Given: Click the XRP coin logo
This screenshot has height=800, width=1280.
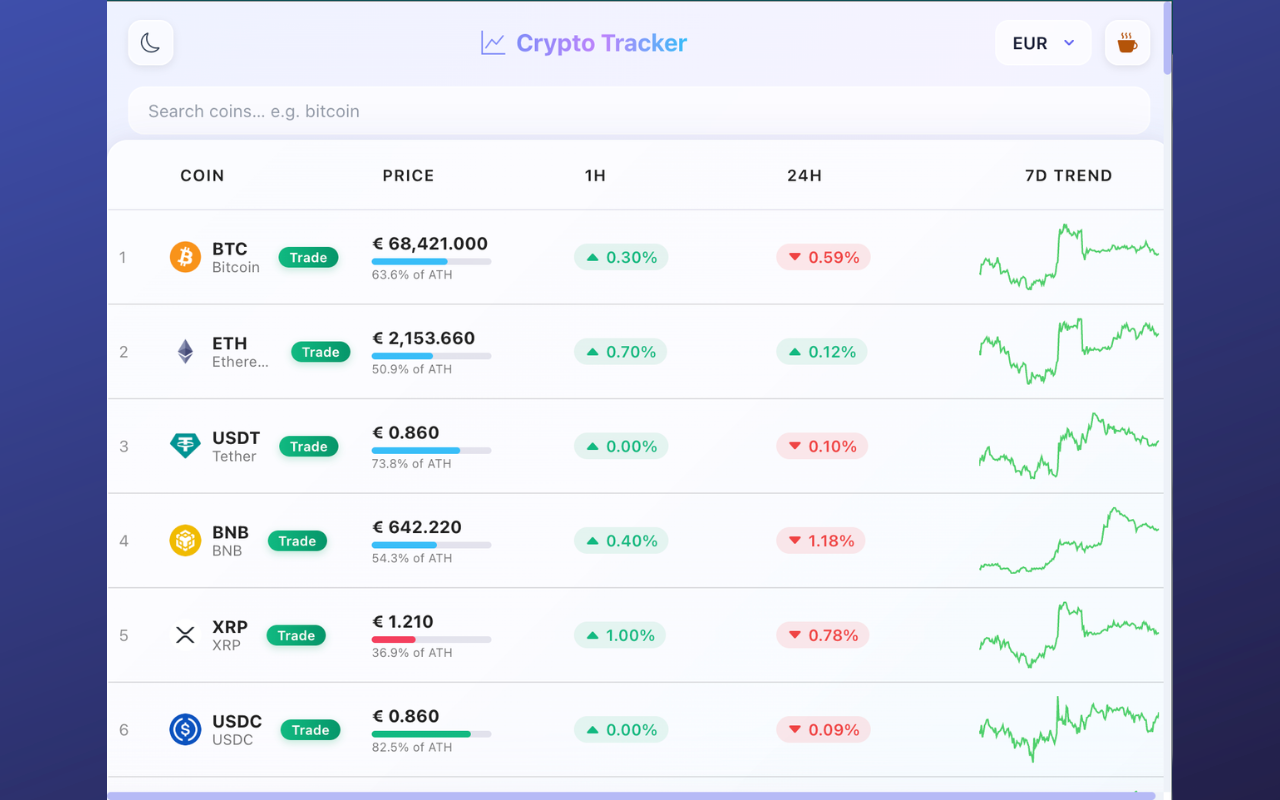Looking at the screenshot, I should pos(185,635).
